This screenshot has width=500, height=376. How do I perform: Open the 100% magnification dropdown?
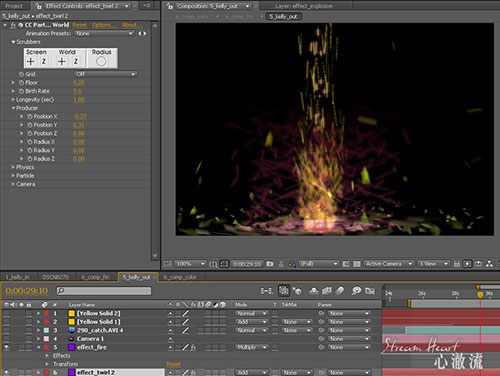pyautogui.click(x=190, y=264)
